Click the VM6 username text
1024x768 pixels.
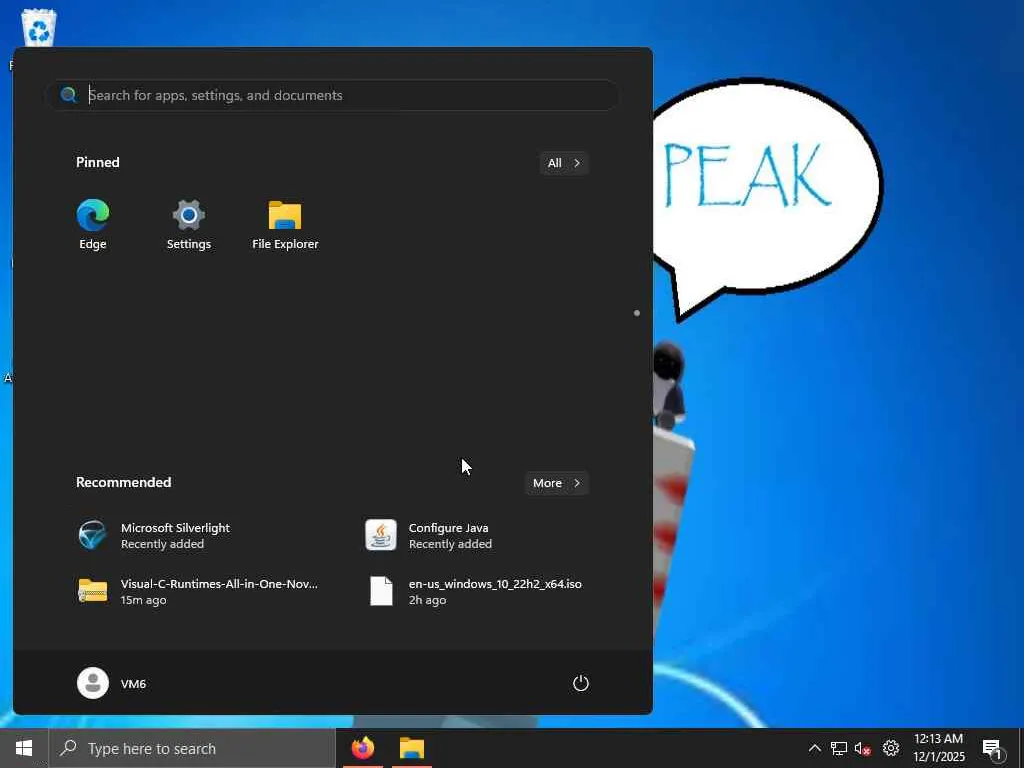[x=133, y=684]
